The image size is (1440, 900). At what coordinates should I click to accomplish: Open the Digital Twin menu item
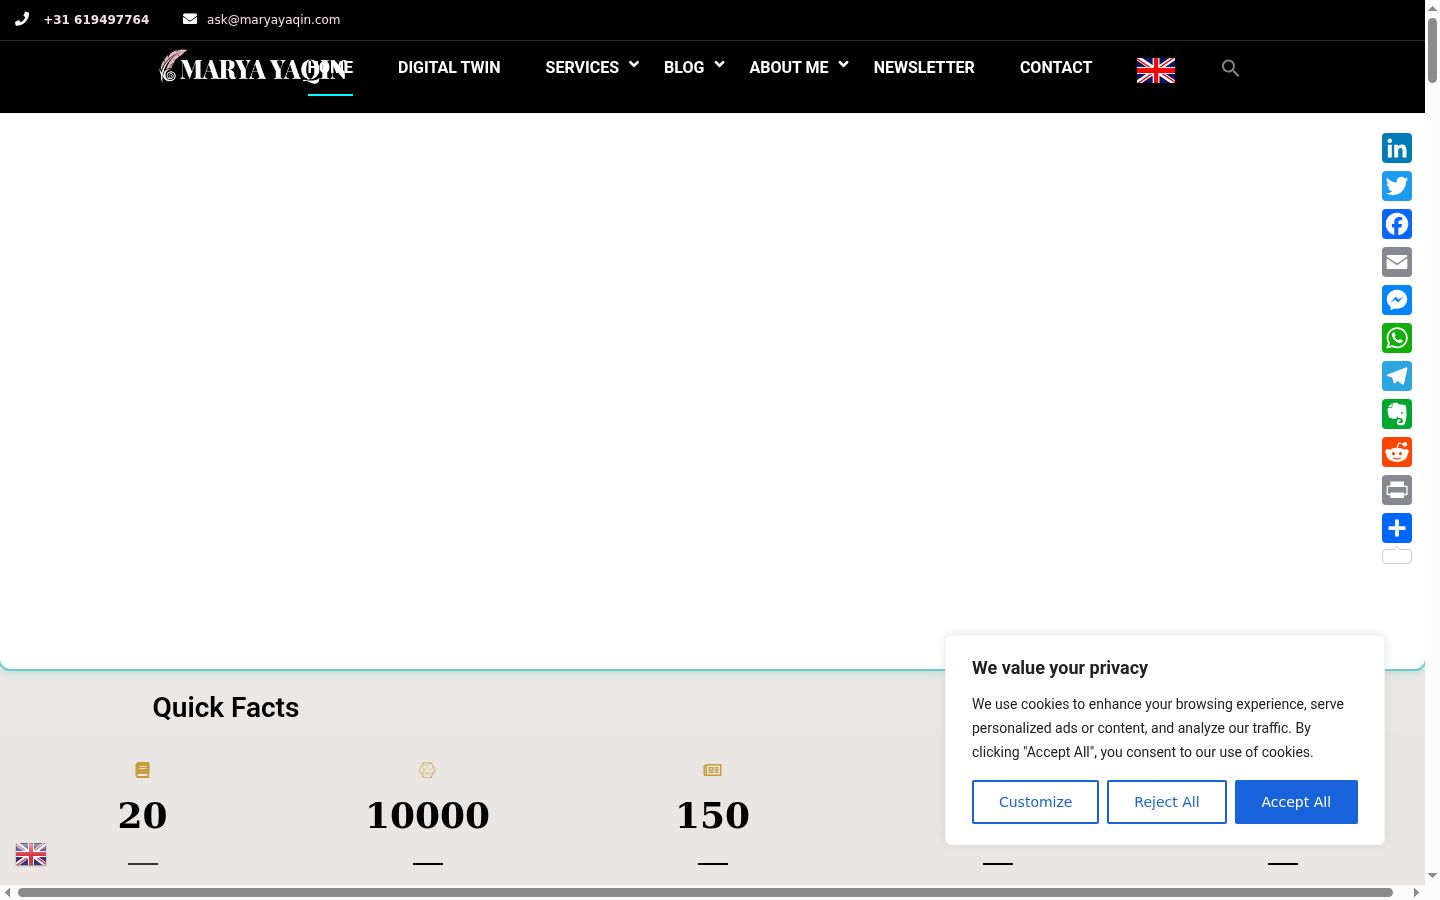point(449,67)
